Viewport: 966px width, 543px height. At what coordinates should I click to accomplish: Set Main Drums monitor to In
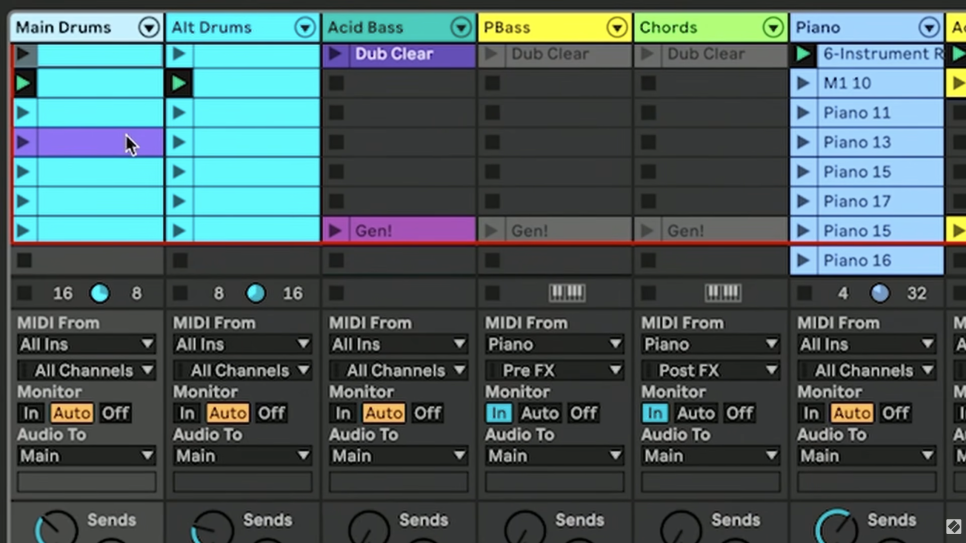coord(30,414)
